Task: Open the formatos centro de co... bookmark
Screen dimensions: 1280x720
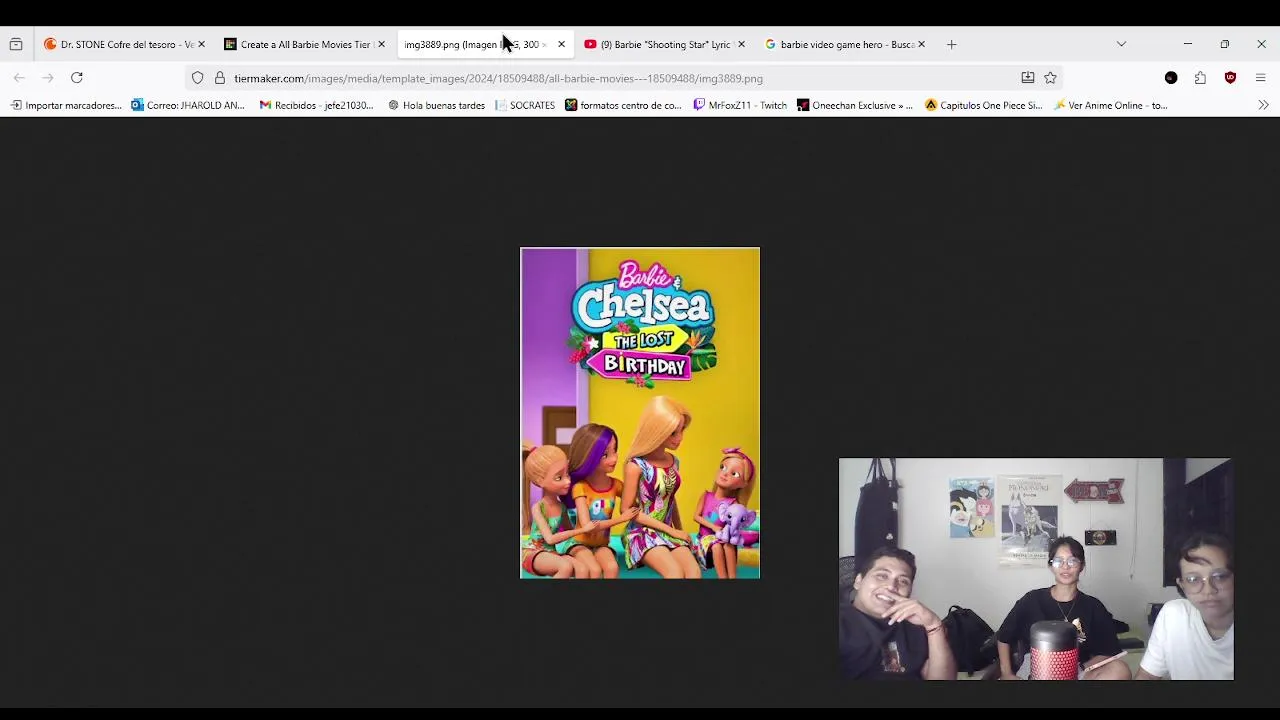Action: [x=623, y=105]
